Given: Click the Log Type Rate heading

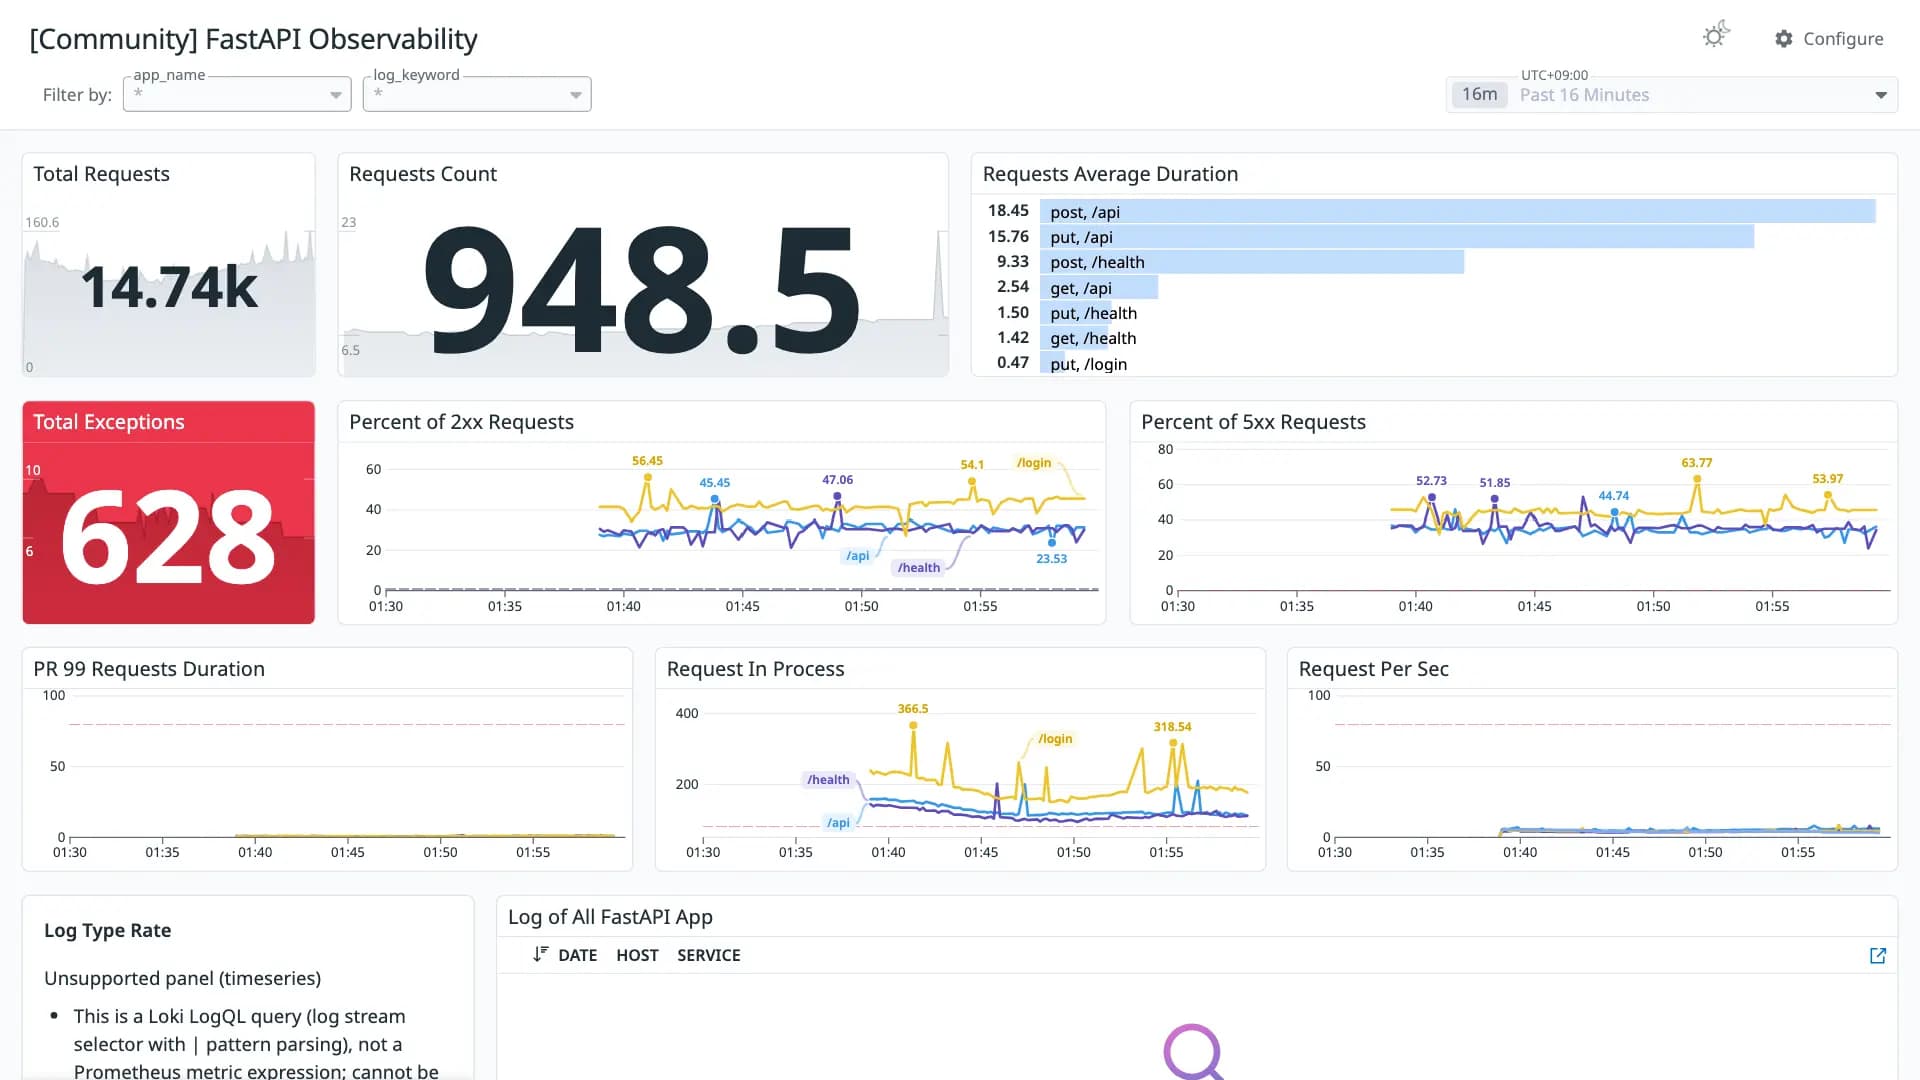Looking at the screenshot, I should point(107,930).
